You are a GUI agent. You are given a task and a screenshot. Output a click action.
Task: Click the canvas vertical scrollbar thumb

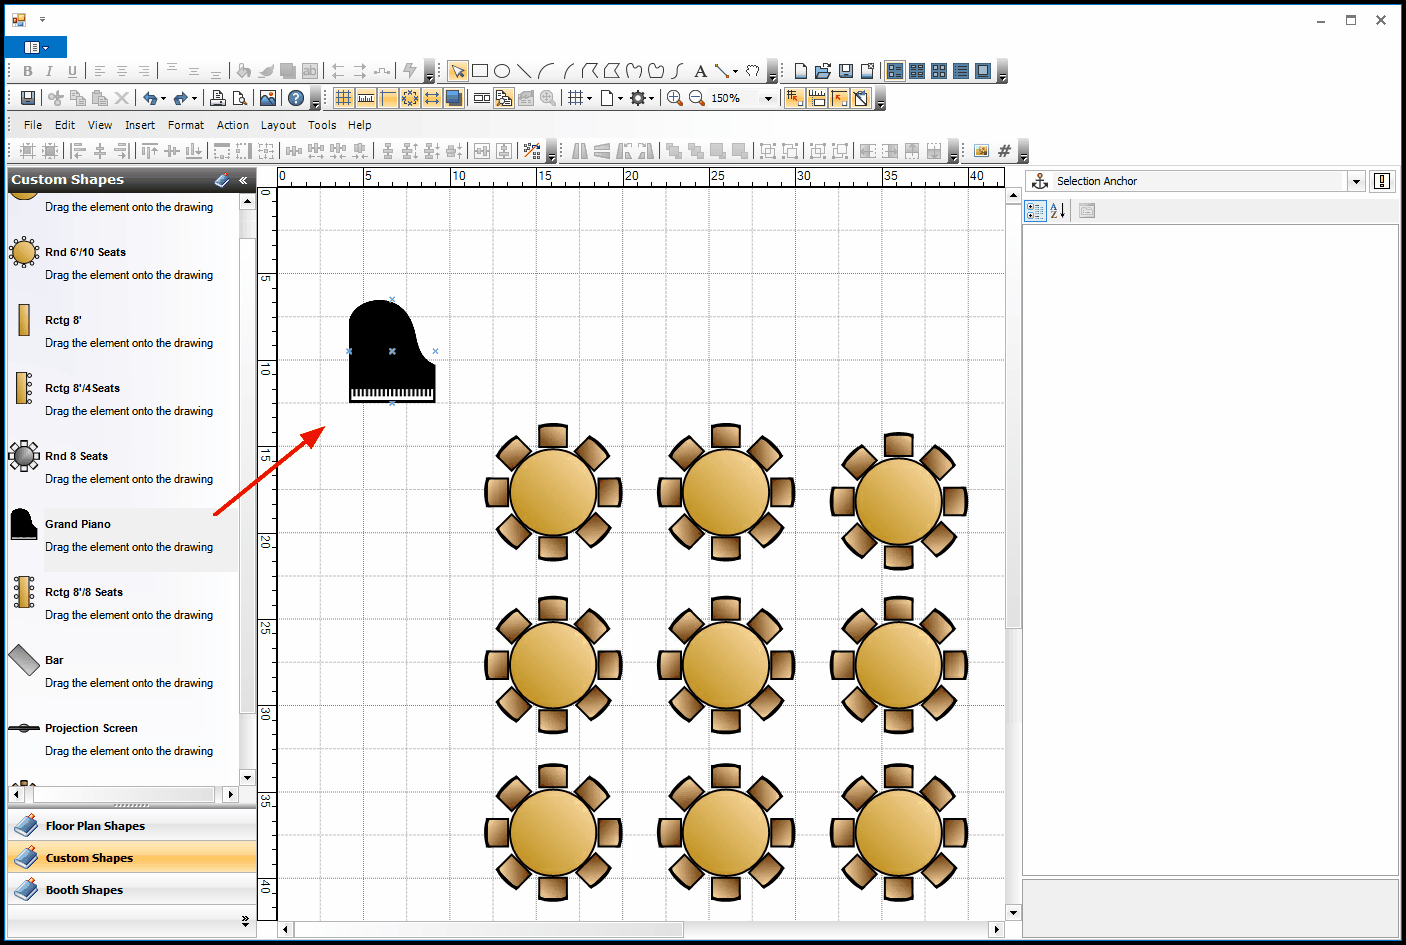[x=1013, y=415]
